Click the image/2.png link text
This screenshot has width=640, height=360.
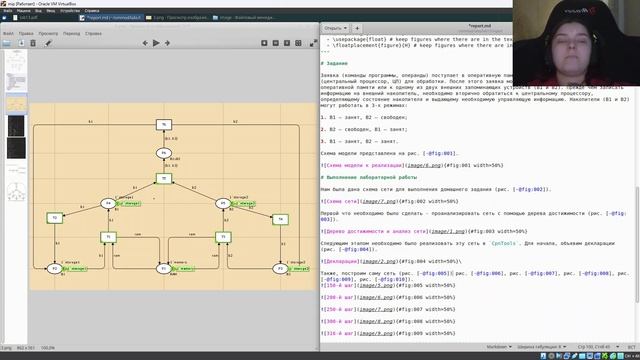pos(379,261)
